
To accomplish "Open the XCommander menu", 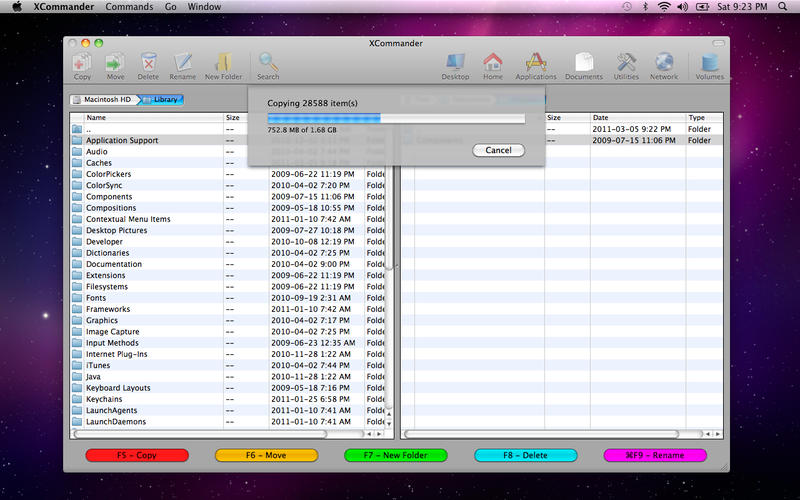I will coord(64,7).
